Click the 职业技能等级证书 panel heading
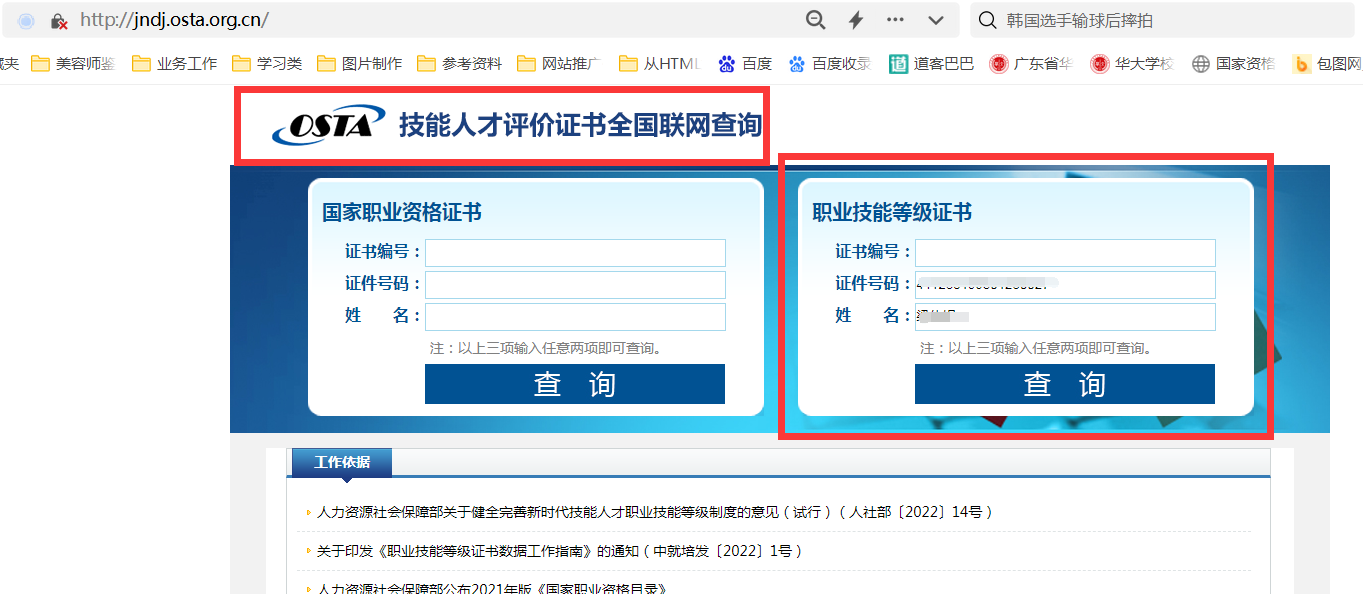The width and height of the screenshot is (1363, 594). (892, 212)
